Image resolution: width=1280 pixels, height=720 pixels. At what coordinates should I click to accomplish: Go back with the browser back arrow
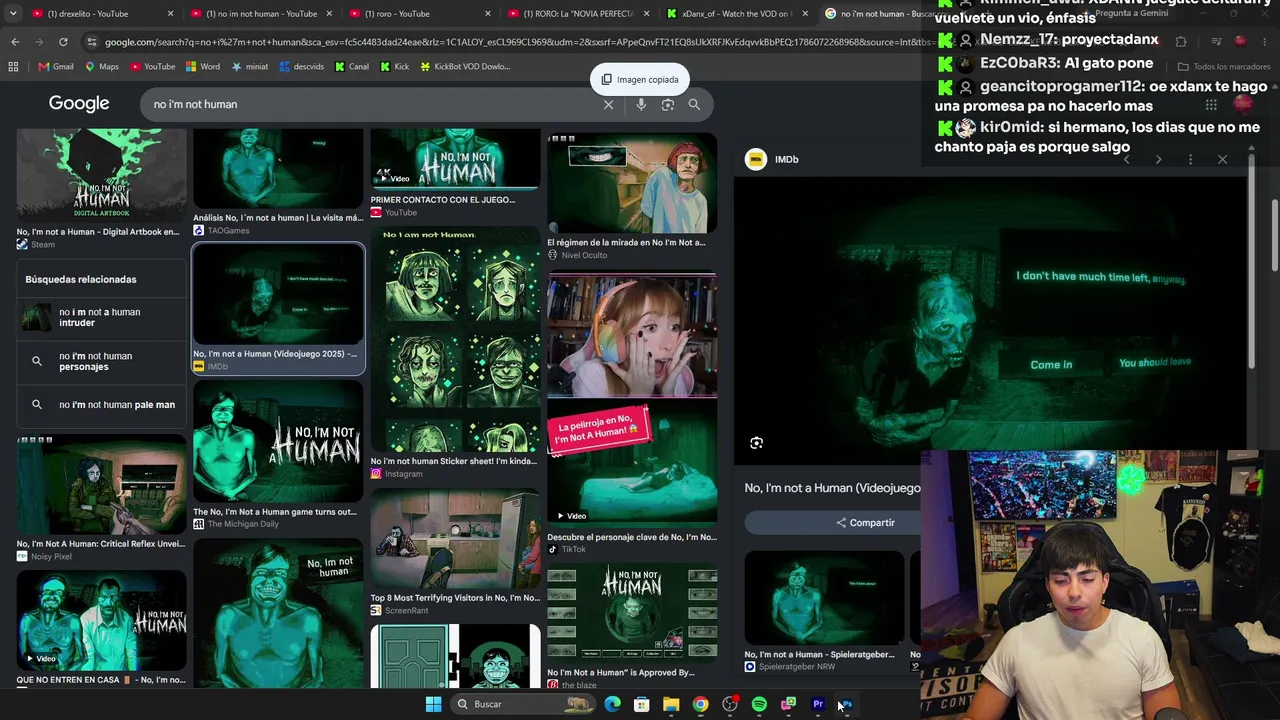15,42
